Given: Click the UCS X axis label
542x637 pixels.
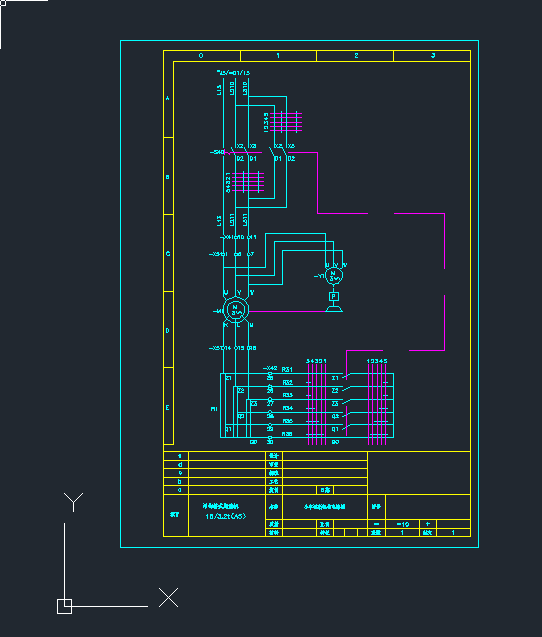Looking at the screenshot, I should tap(168, 597).
